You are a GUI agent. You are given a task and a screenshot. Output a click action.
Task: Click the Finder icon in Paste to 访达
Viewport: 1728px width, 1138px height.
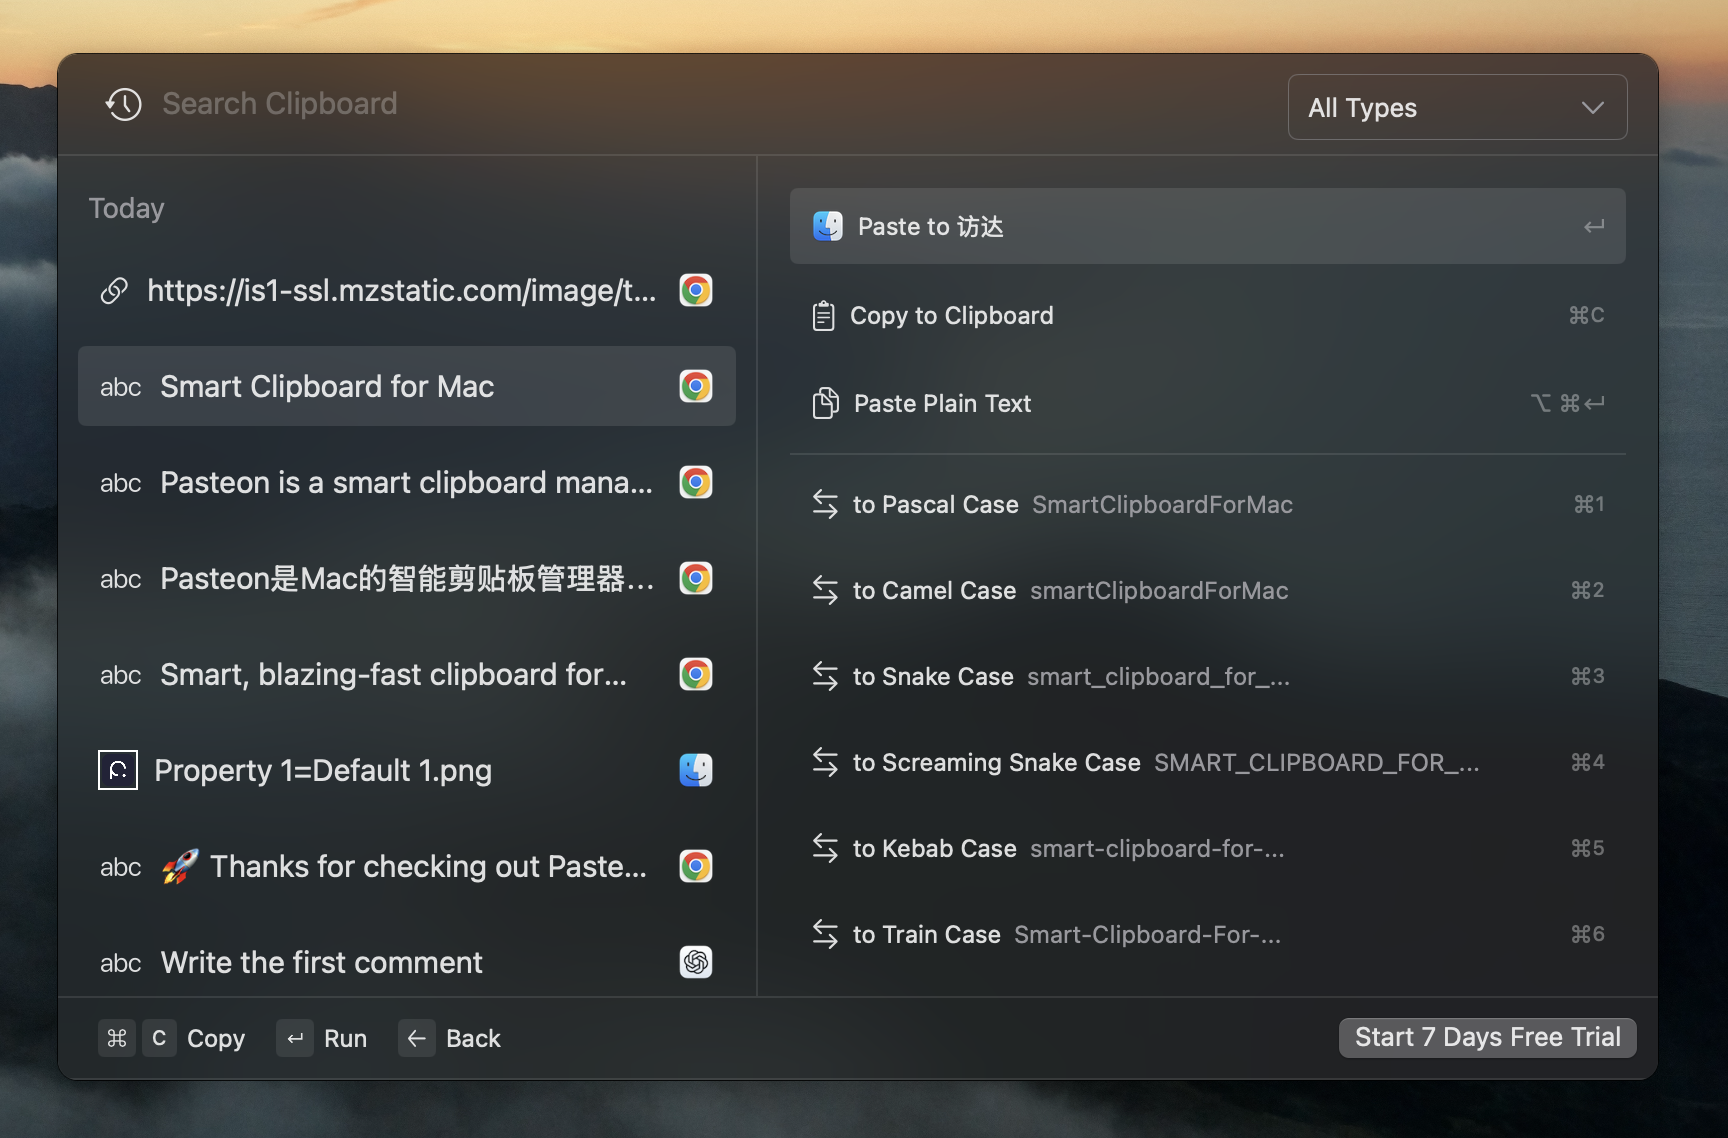coord(828,226)
